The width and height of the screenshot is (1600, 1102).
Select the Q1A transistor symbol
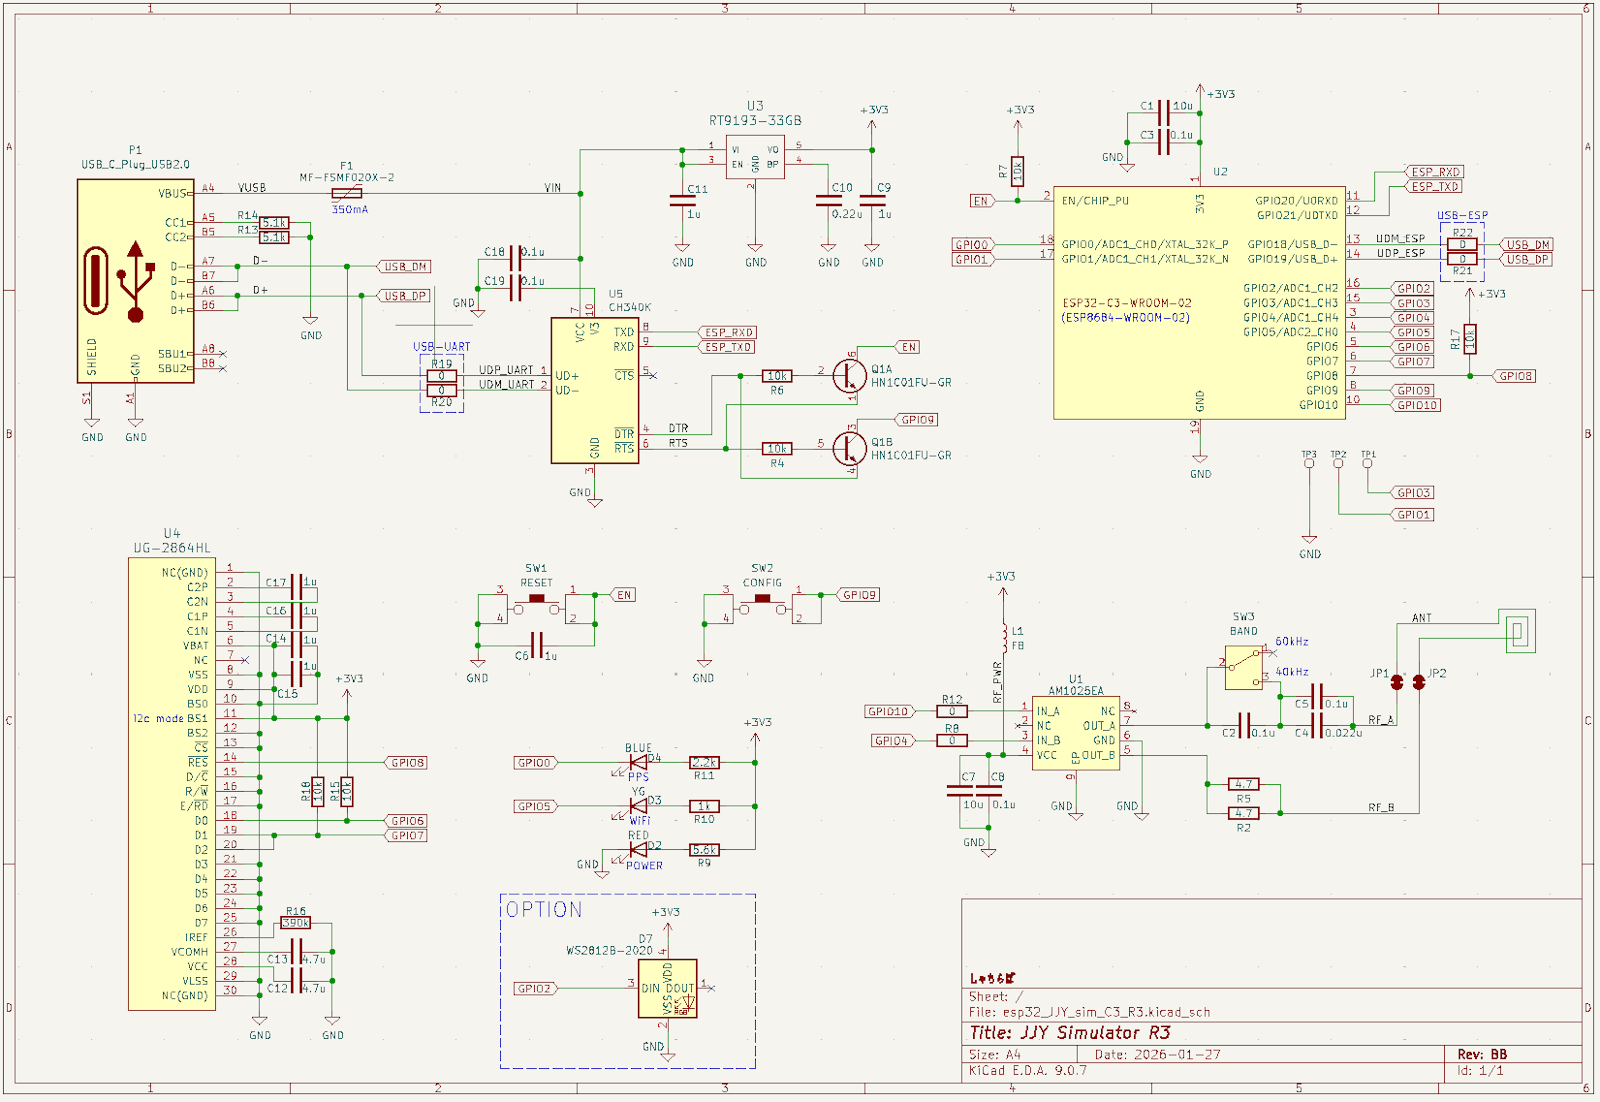pos(849,376)
